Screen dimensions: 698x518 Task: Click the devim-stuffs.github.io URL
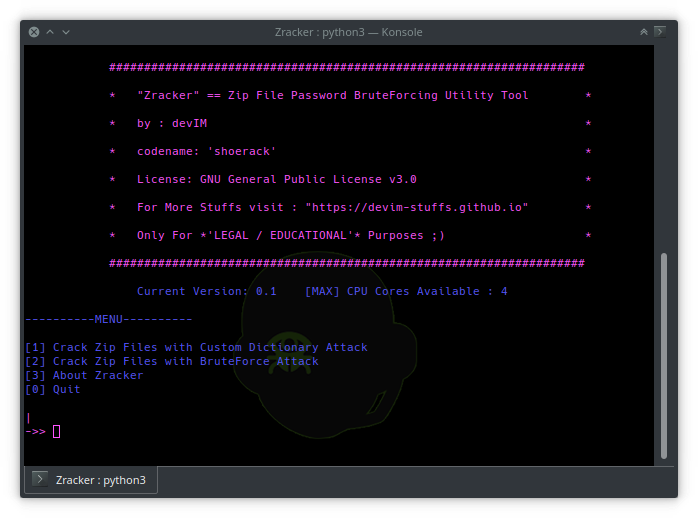pos(416,207)
